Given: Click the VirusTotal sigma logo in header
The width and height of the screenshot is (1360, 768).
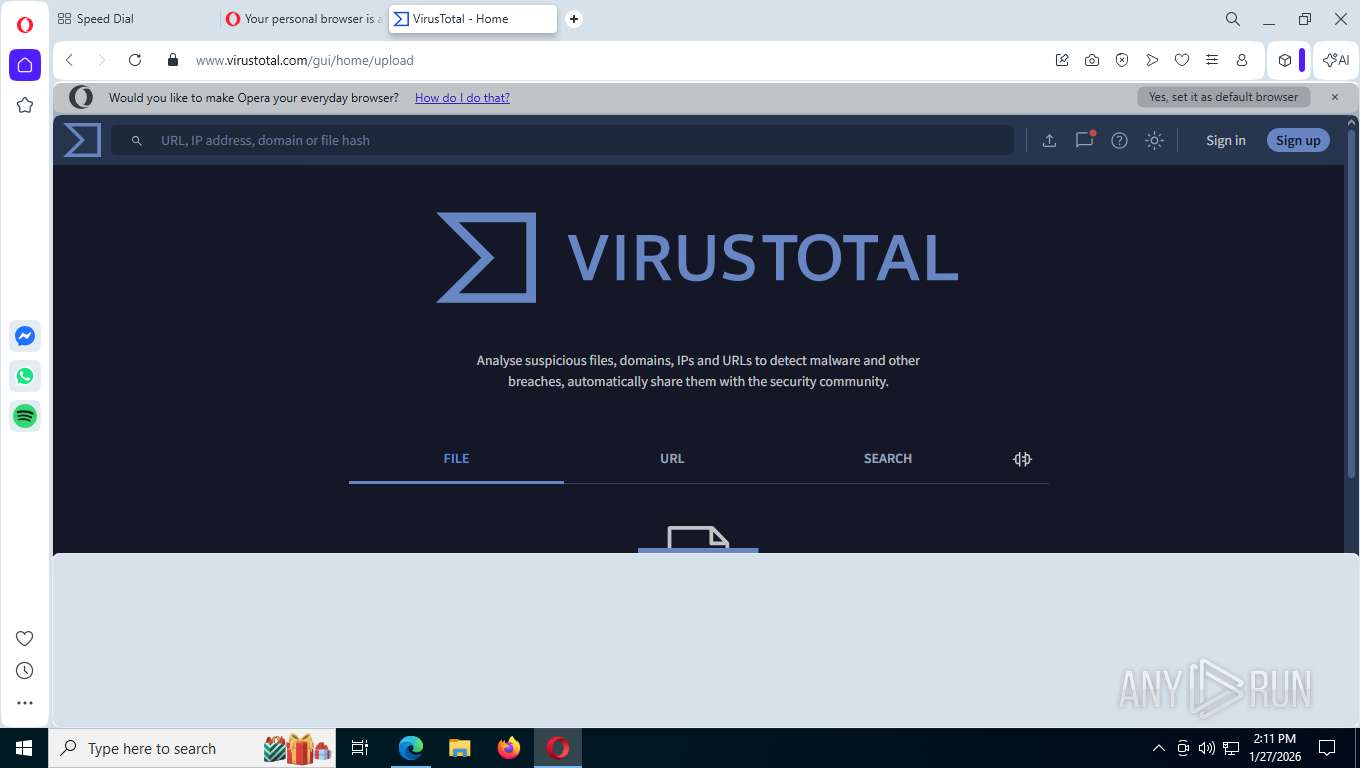Looking at the screenshot, I should tap(82, 140).
